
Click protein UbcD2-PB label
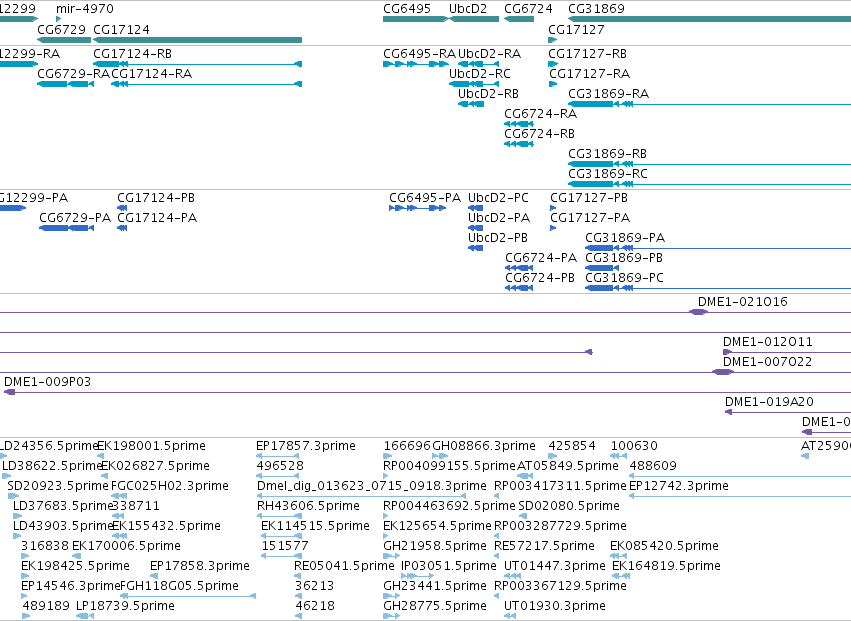498,238
